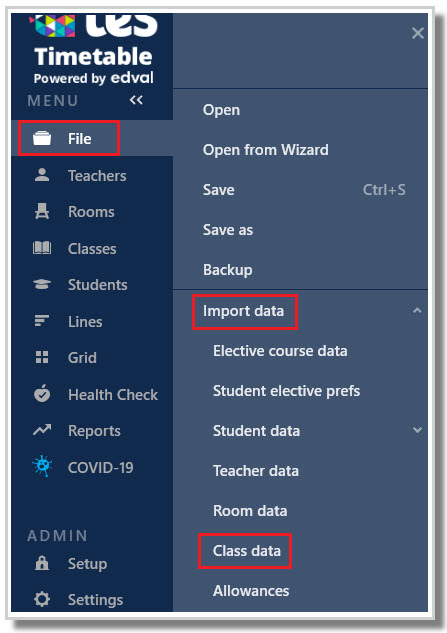
Task: Open Setup via padlock icon
Action: coord(42,563)
